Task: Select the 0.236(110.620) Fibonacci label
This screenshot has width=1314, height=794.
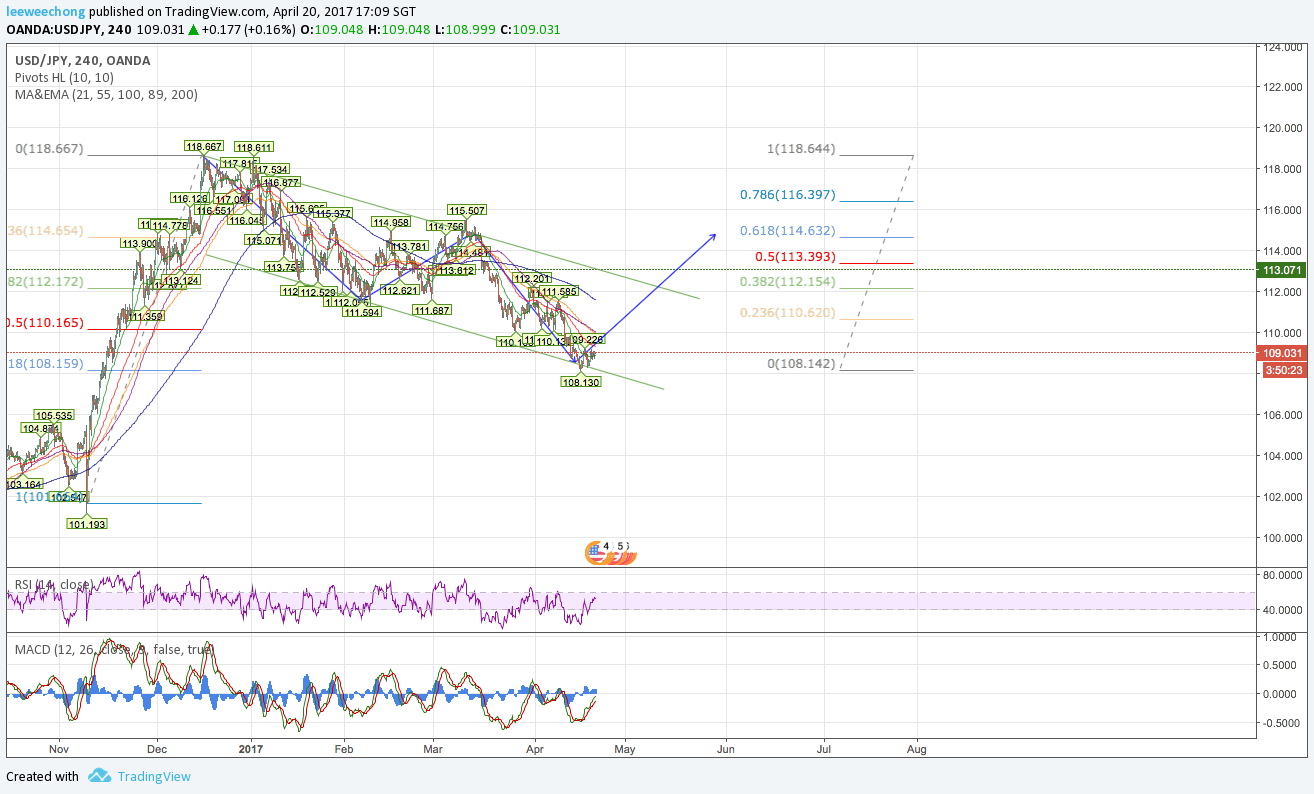Action: coord(788,313)
